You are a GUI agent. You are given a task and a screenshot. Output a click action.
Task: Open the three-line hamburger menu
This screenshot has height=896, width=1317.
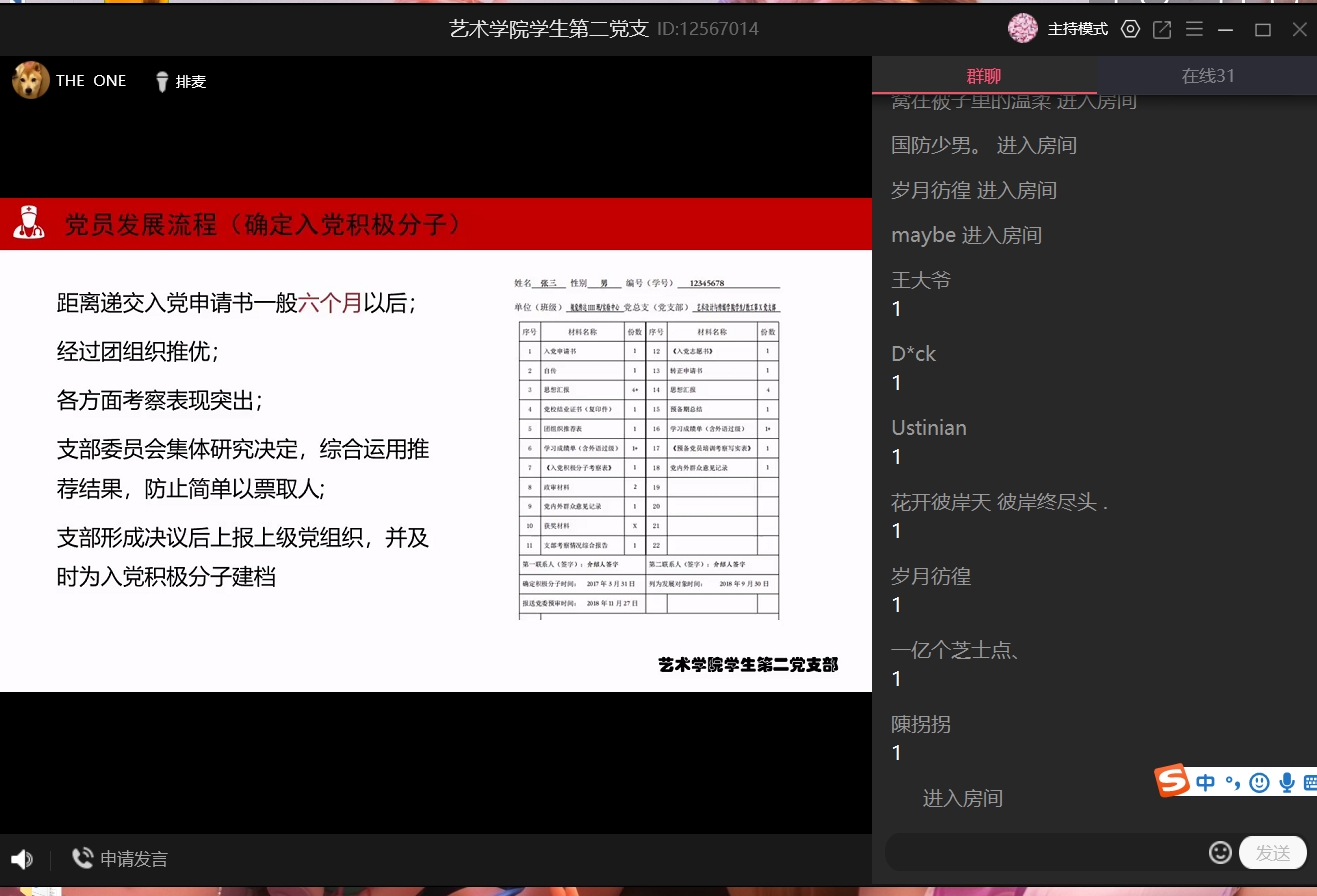(1194, 29)
